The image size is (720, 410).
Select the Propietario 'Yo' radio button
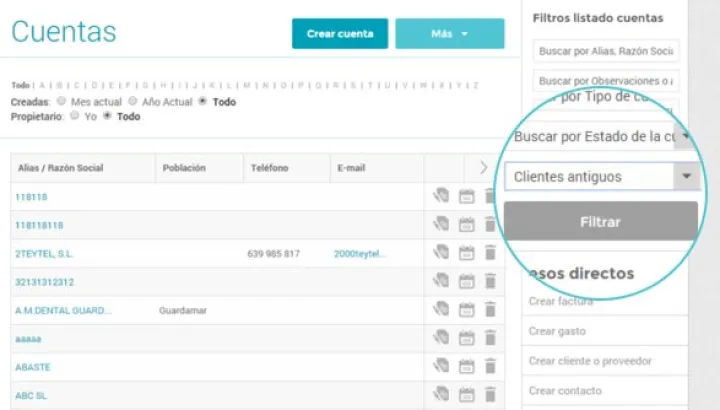click(x=74, y=115)
